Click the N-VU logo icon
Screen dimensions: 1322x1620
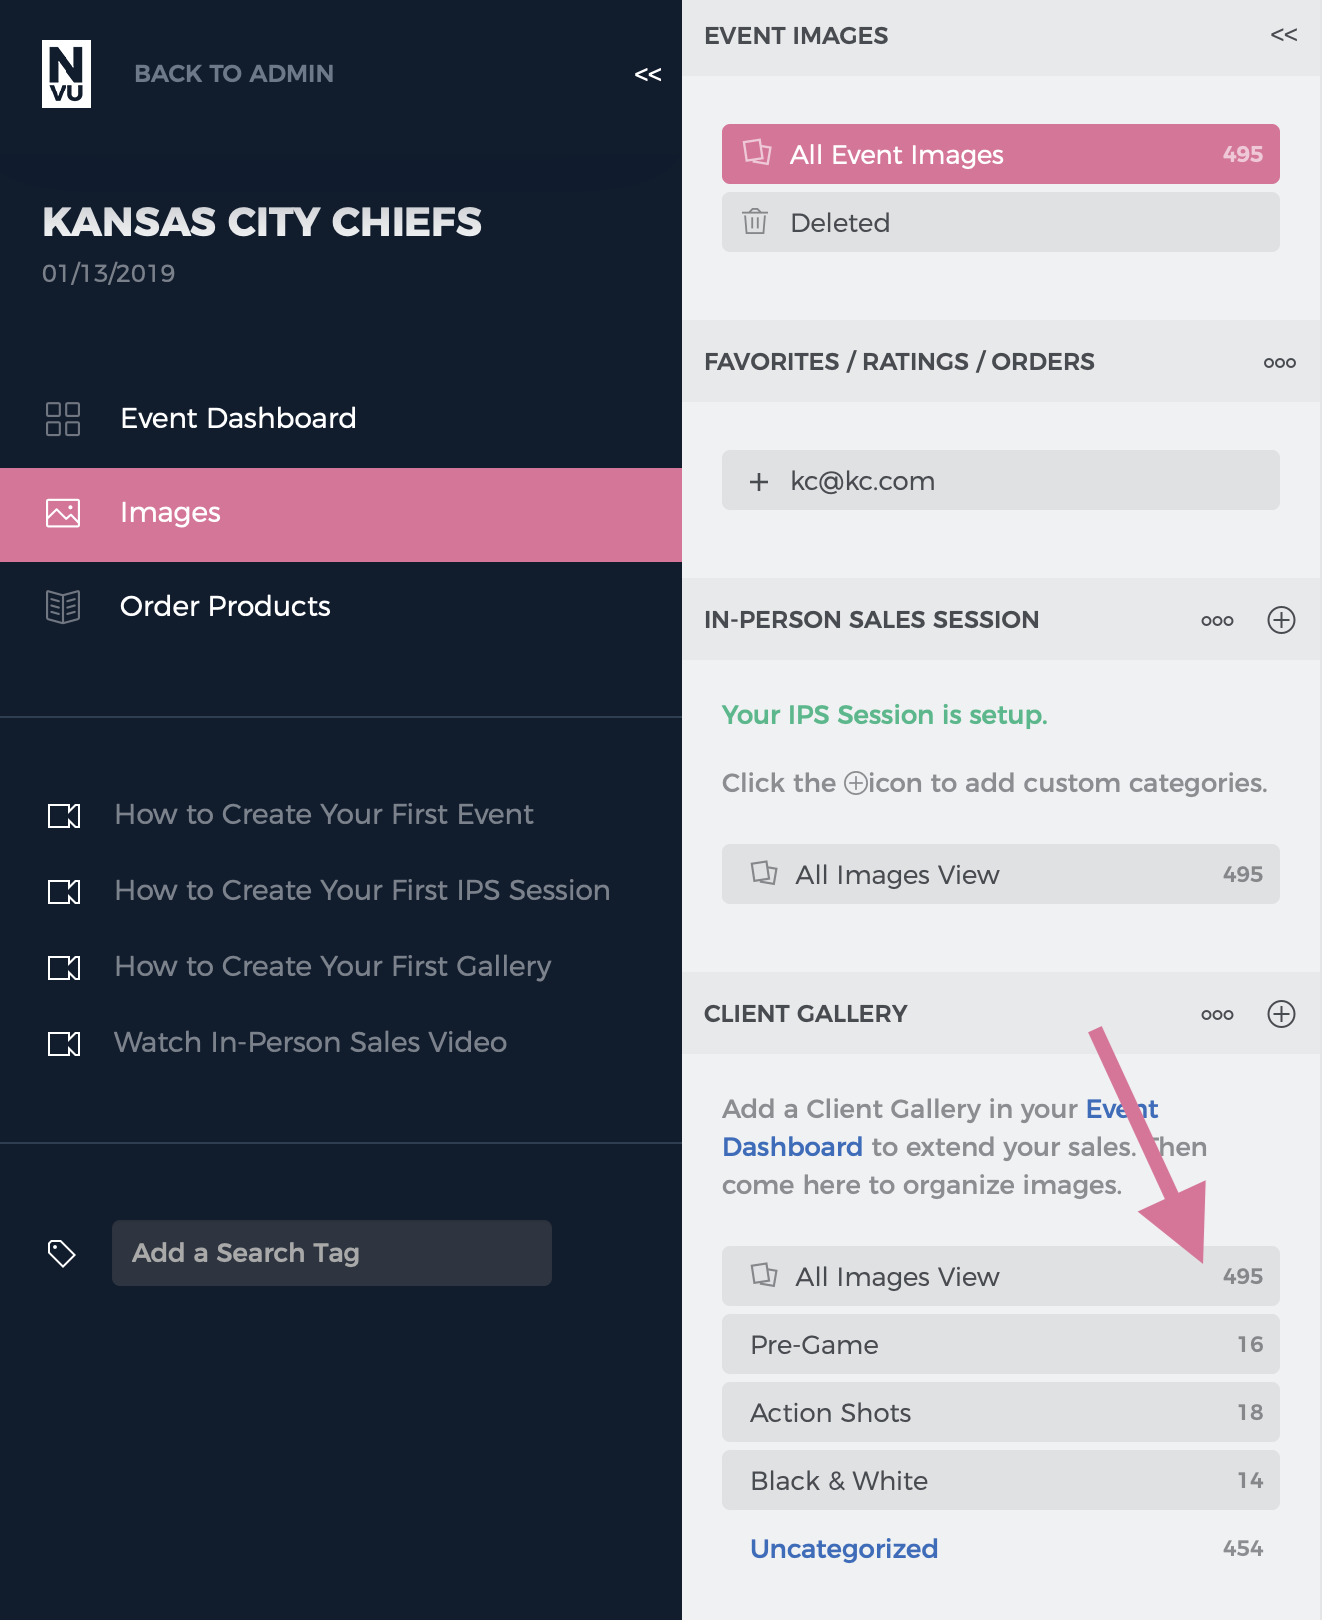pyautogui.click(x=66, y=74)
